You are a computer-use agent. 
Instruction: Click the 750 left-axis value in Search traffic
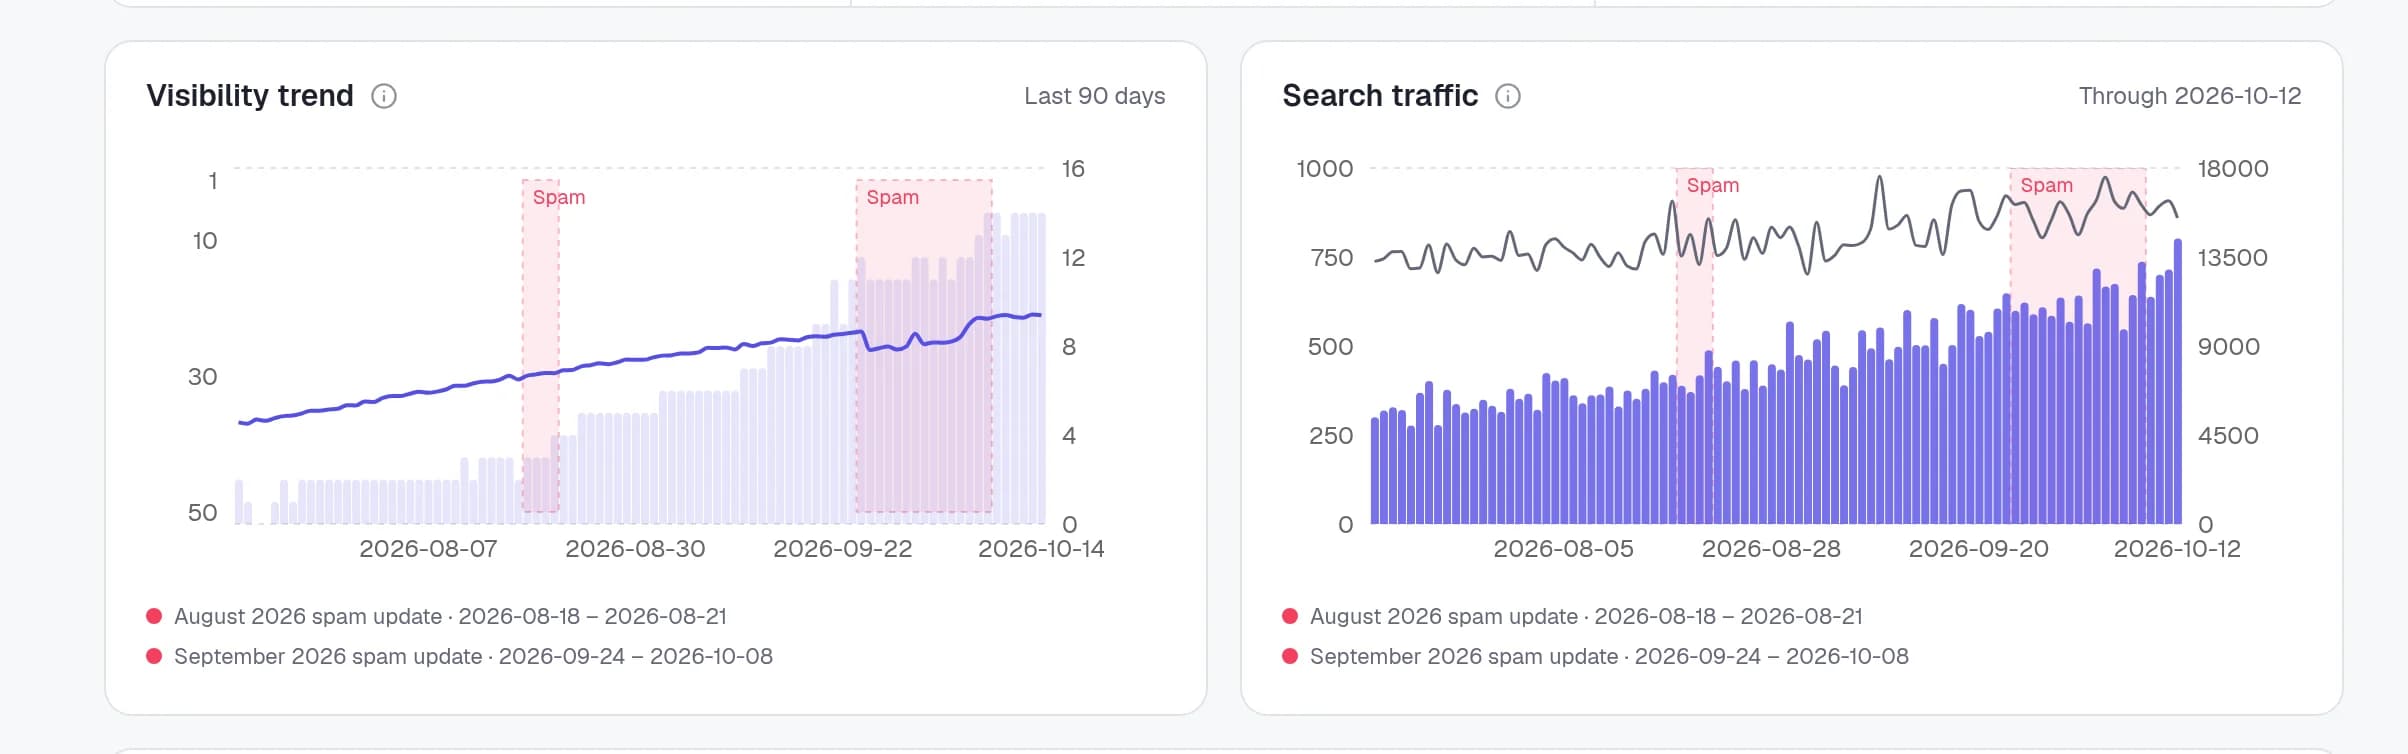(x=1332, y=258)
